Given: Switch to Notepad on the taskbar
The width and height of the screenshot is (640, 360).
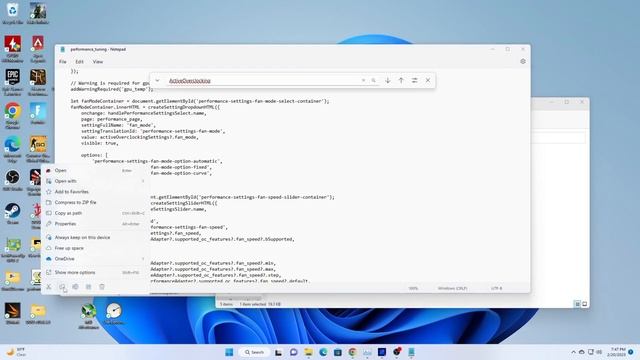Looking at the screenshot, I should point(411,352).
